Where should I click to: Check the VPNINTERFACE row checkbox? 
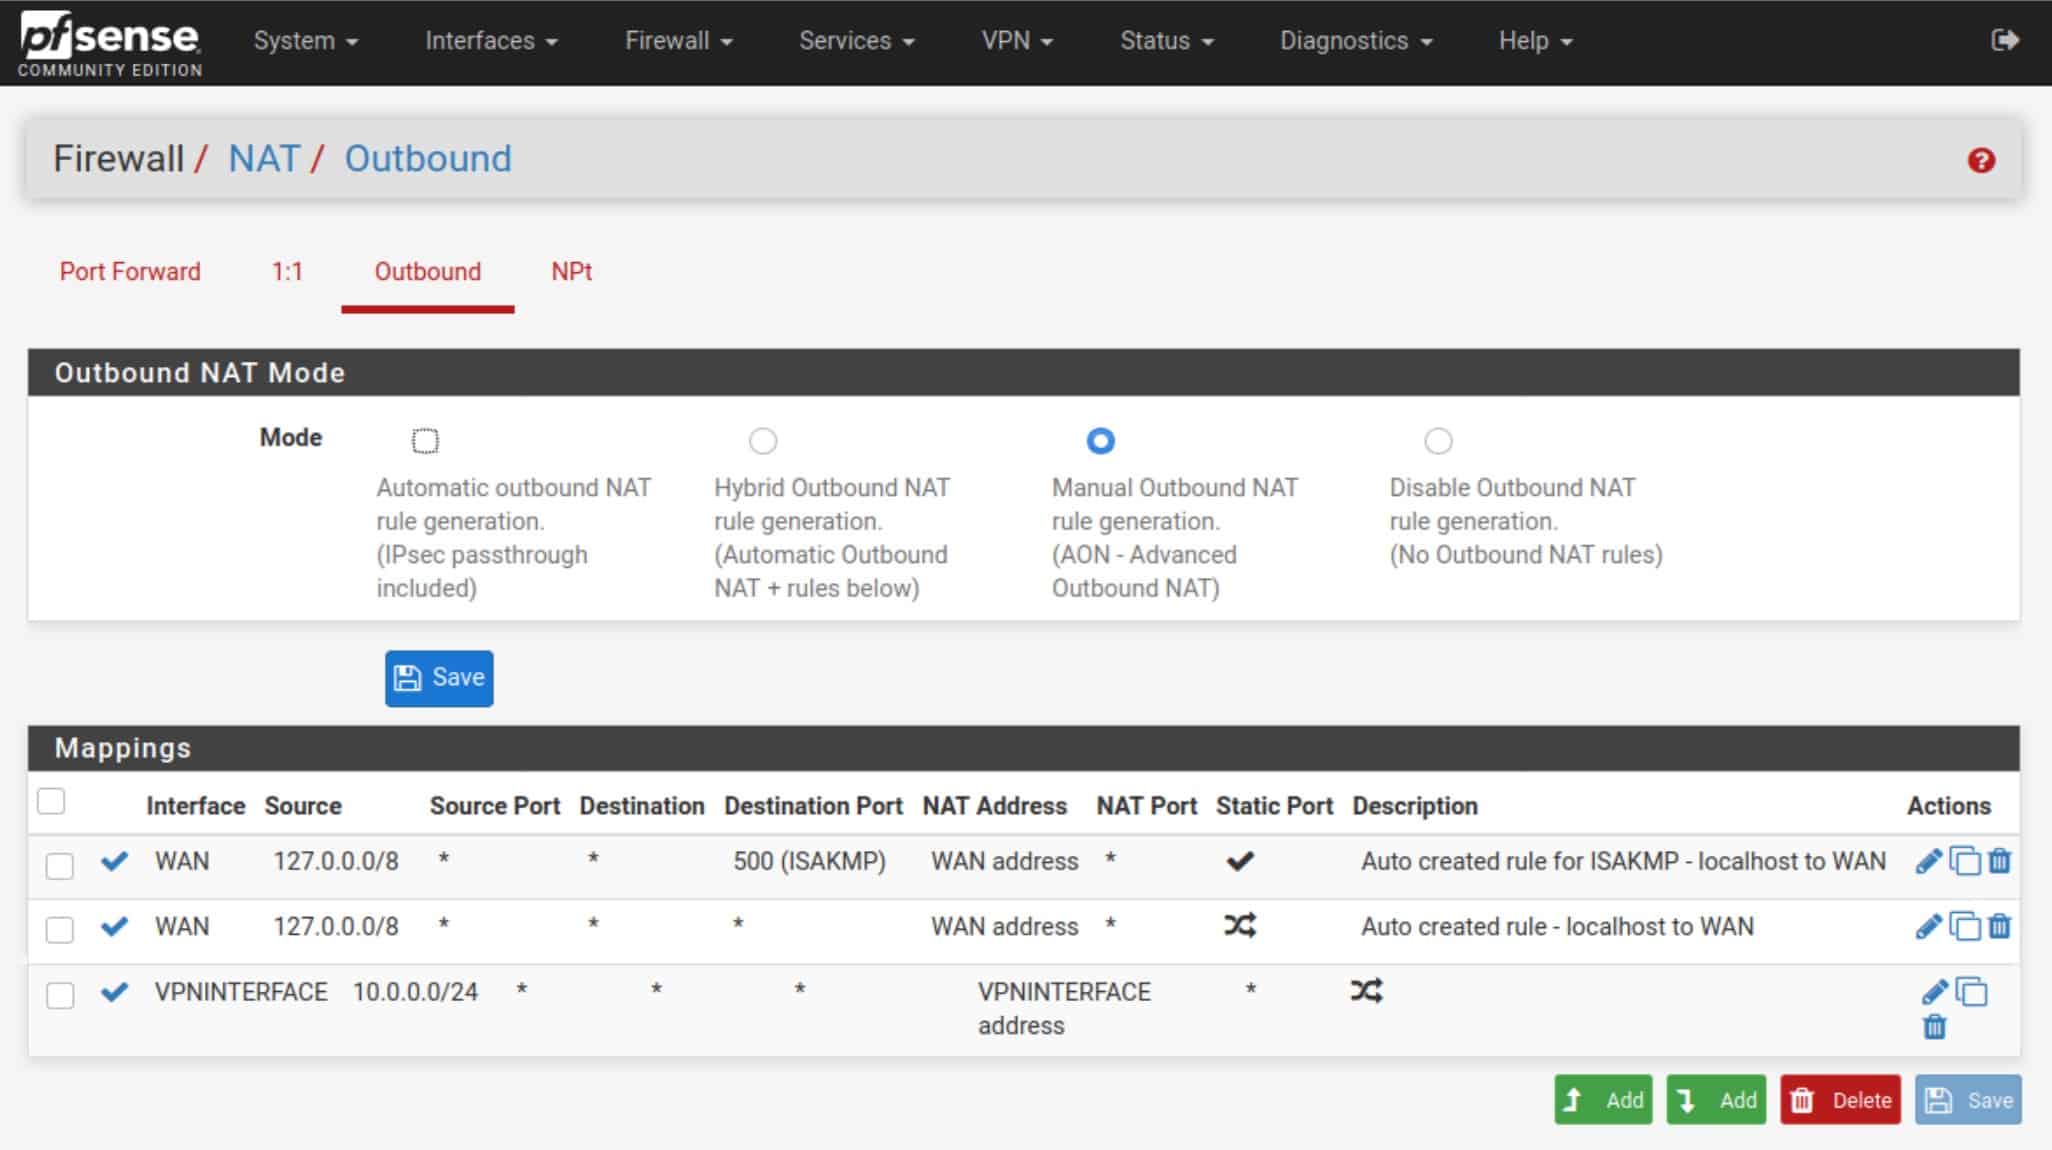[60, 996]
